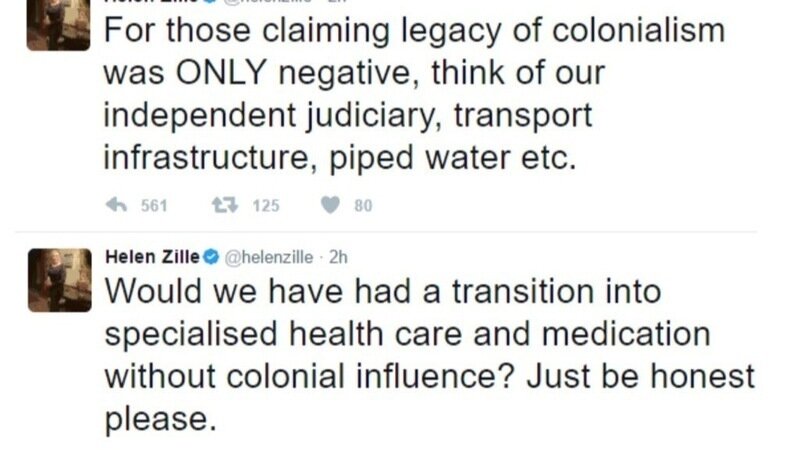Open the tweet via its 2h timestamp
Screen dimensions: 800x450
point(338,257)
